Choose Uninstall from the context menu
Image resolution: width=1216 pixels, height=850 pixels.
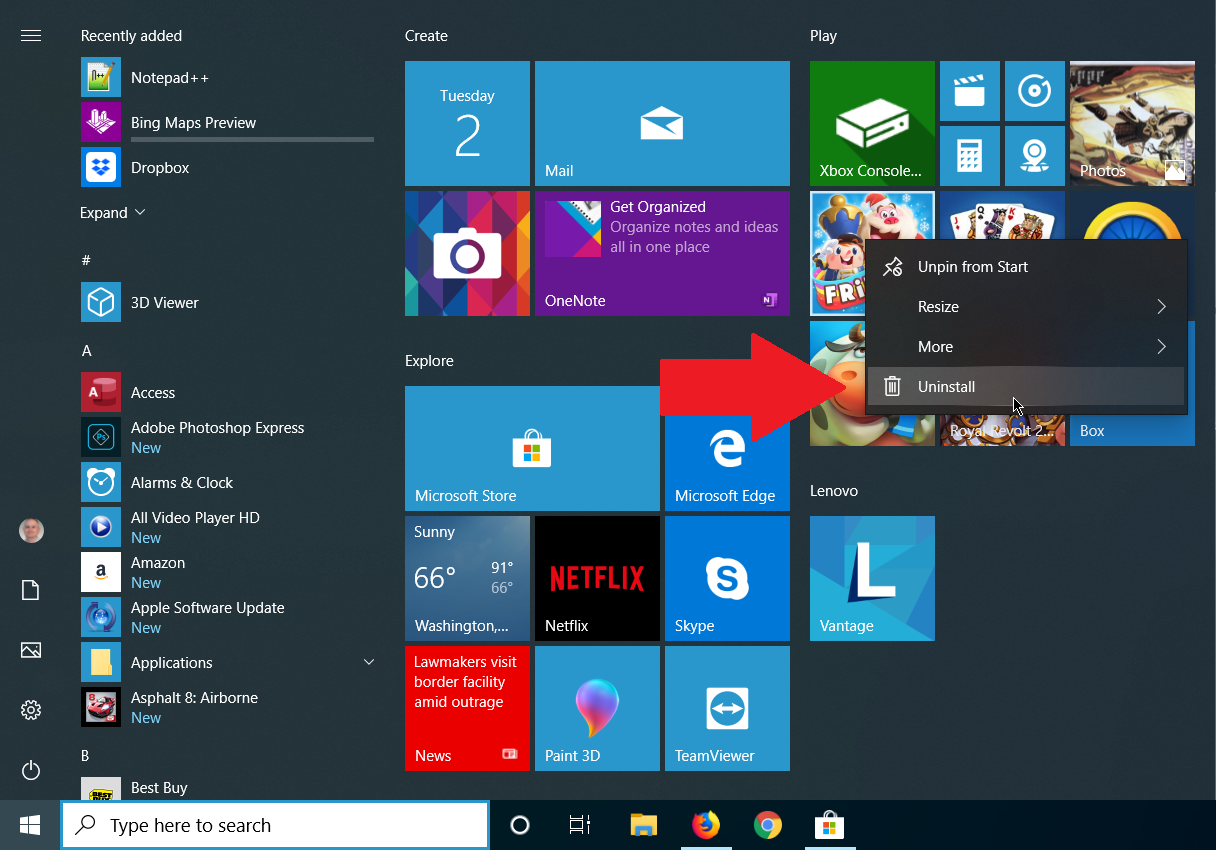[1026, 387]
